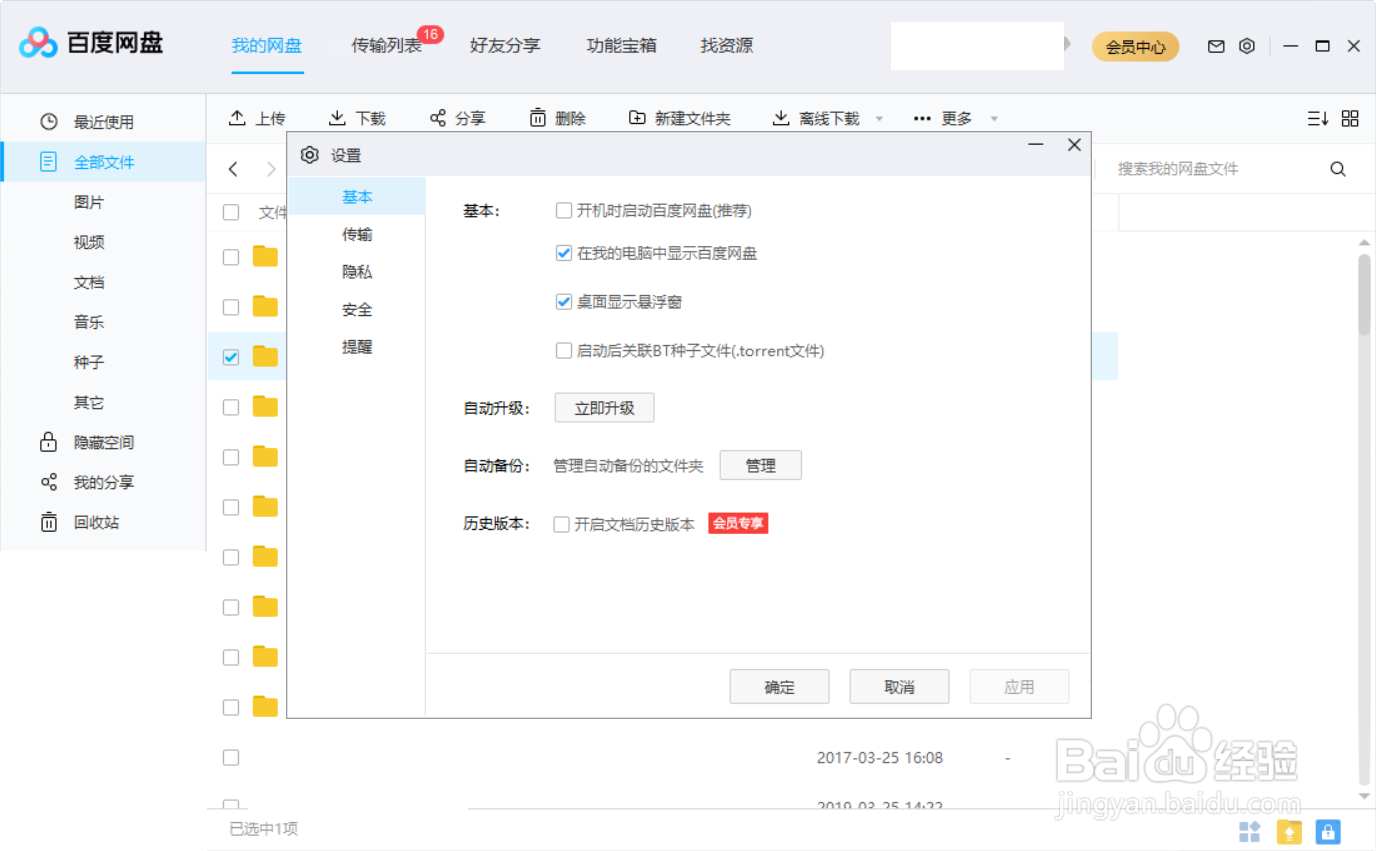Click the 删除 trash toolbar icon
The image size is (1376, 851).
[538, 118]
